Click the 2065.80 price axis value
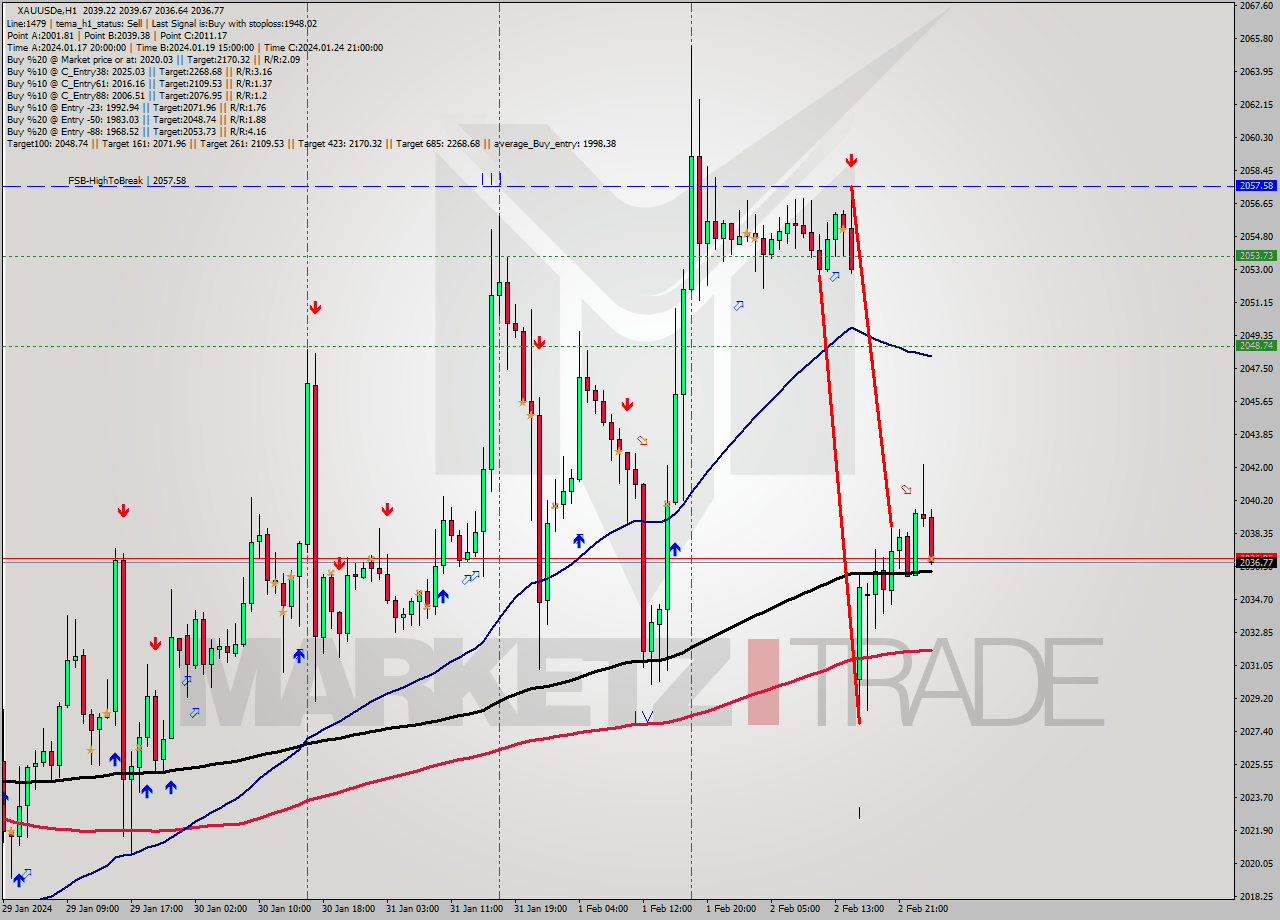This screenshot has width=1280, height=920. pos(1255,39)
